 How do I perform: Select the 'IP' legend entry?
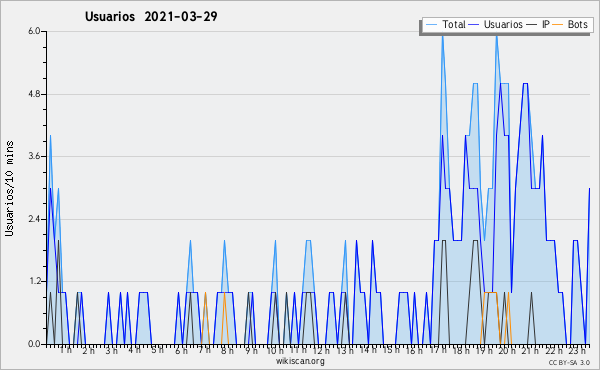(x=546, y=24)
